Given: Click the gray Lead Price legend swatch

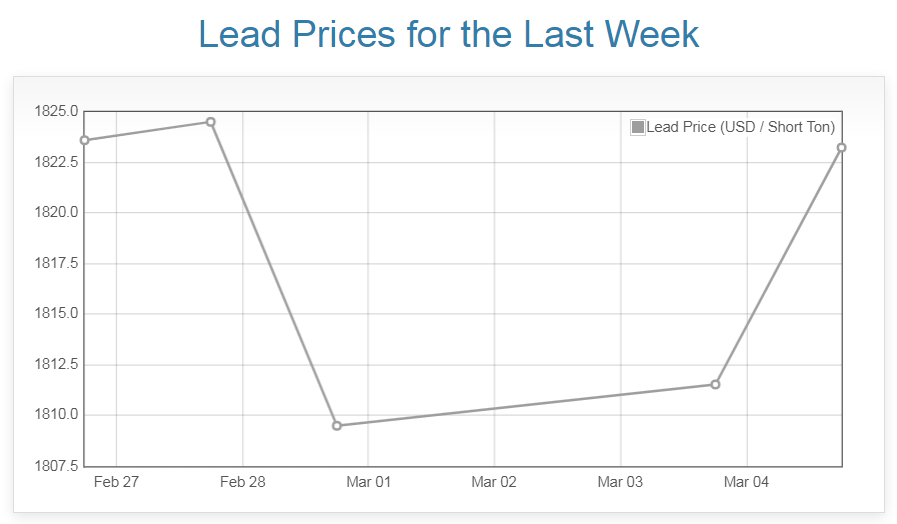Looking at the screenshot, I should 638,127.
